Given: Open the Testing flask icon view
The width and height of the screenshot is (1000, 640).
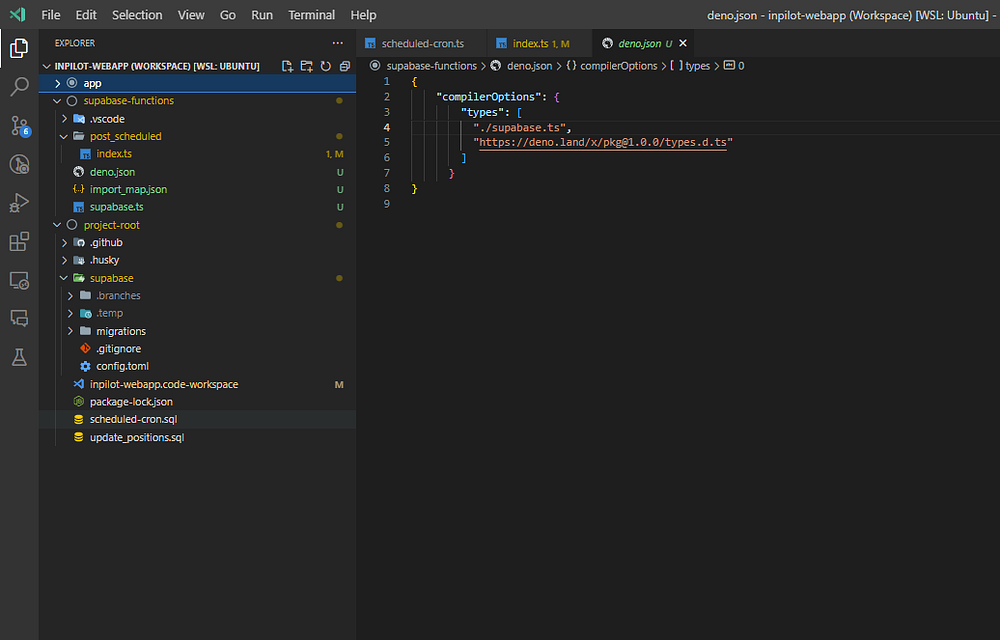Looking at the screenshot, I should click(x=19, y=357).
